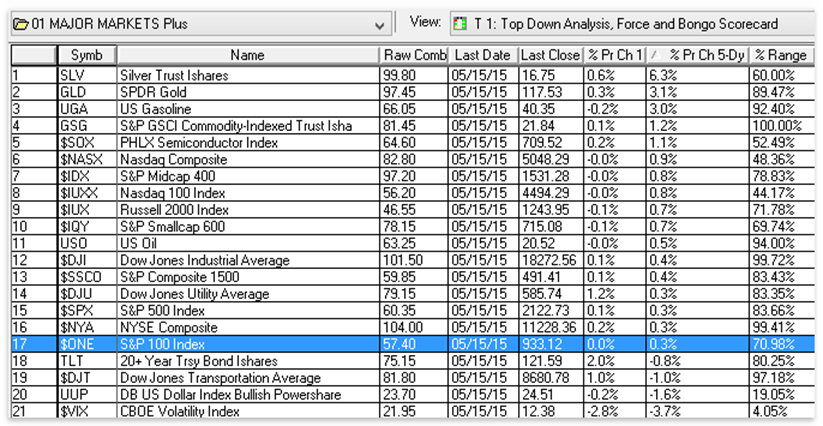Click the sort arrow in % Pr Ch 5-Dy header
Viewport: 823px width, 426px height.
(653, 55)
